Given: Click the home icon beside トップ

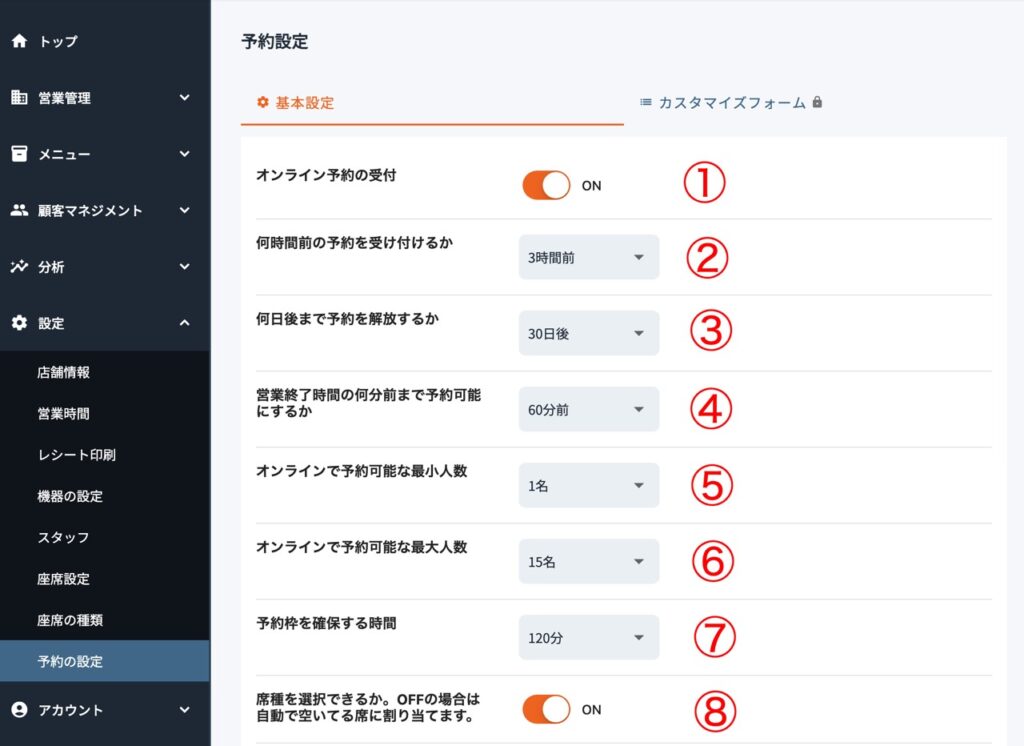Looking at the screenshot, I should tap(18, 41).
